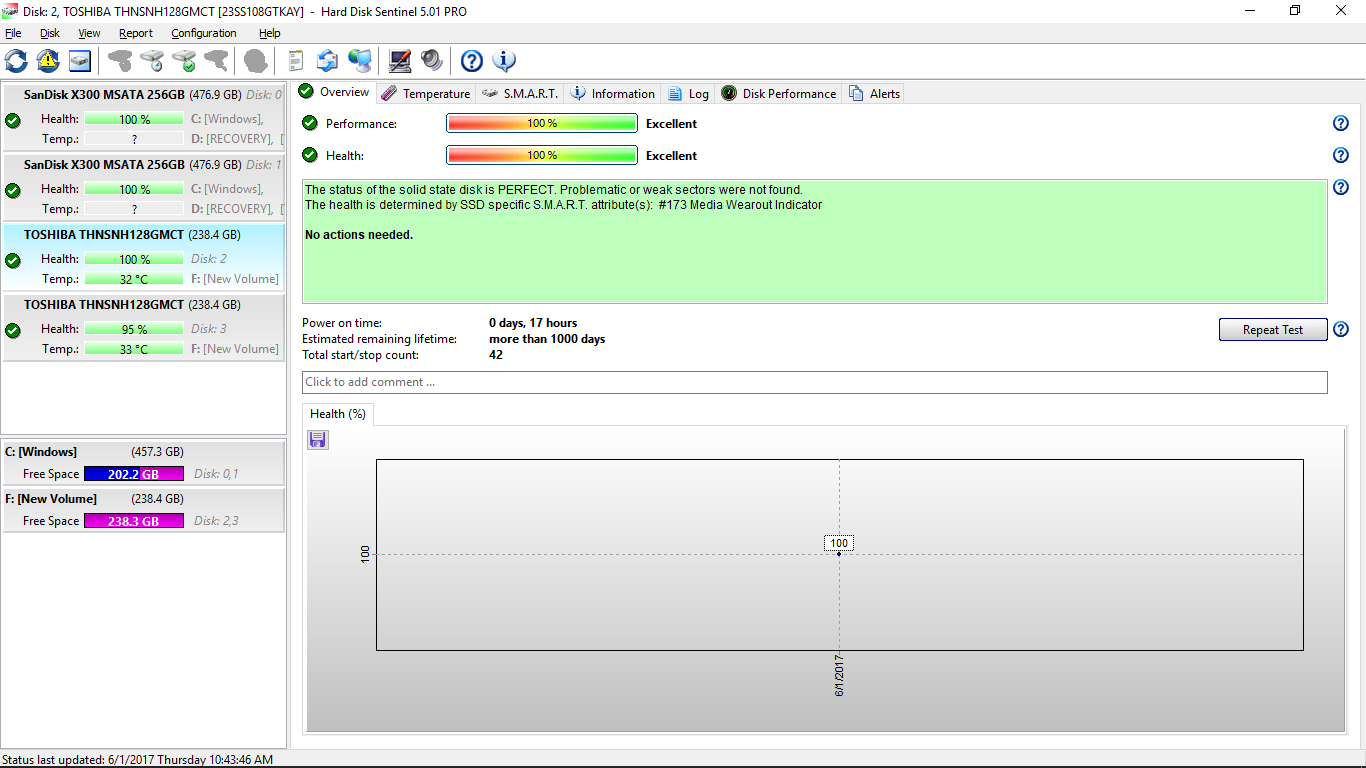
Task: Click the 202.2 GB free space bar
Action: [x=134, y=474]
